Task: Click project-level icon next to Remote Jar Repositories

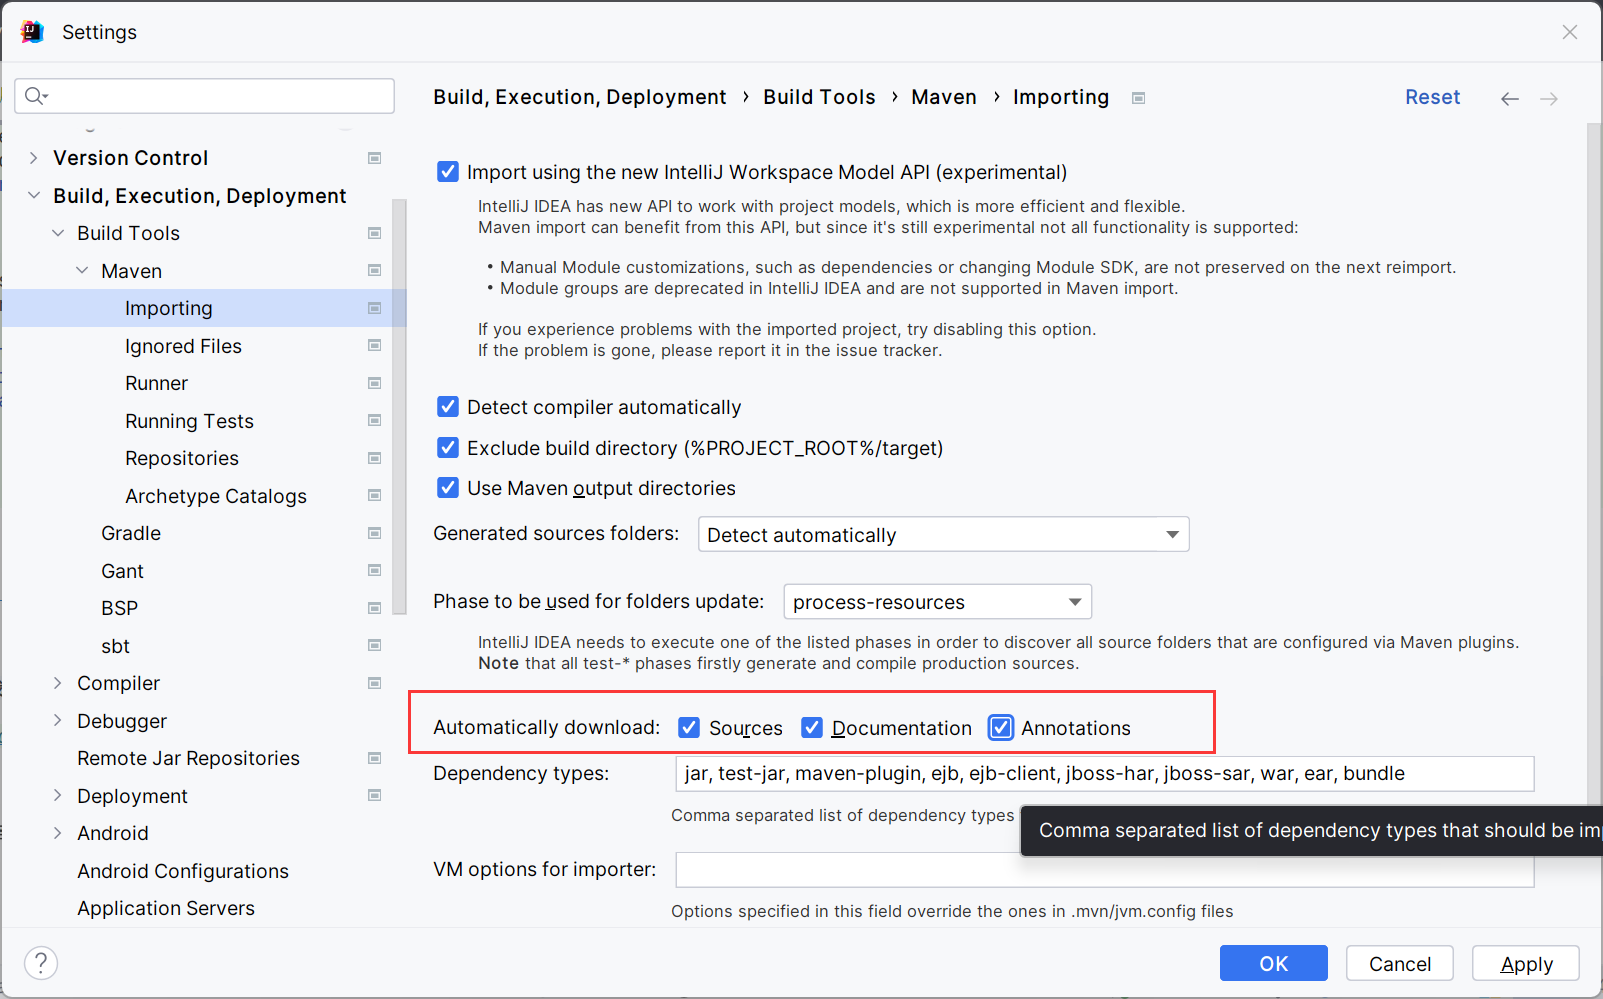Action: coord(375,758)
